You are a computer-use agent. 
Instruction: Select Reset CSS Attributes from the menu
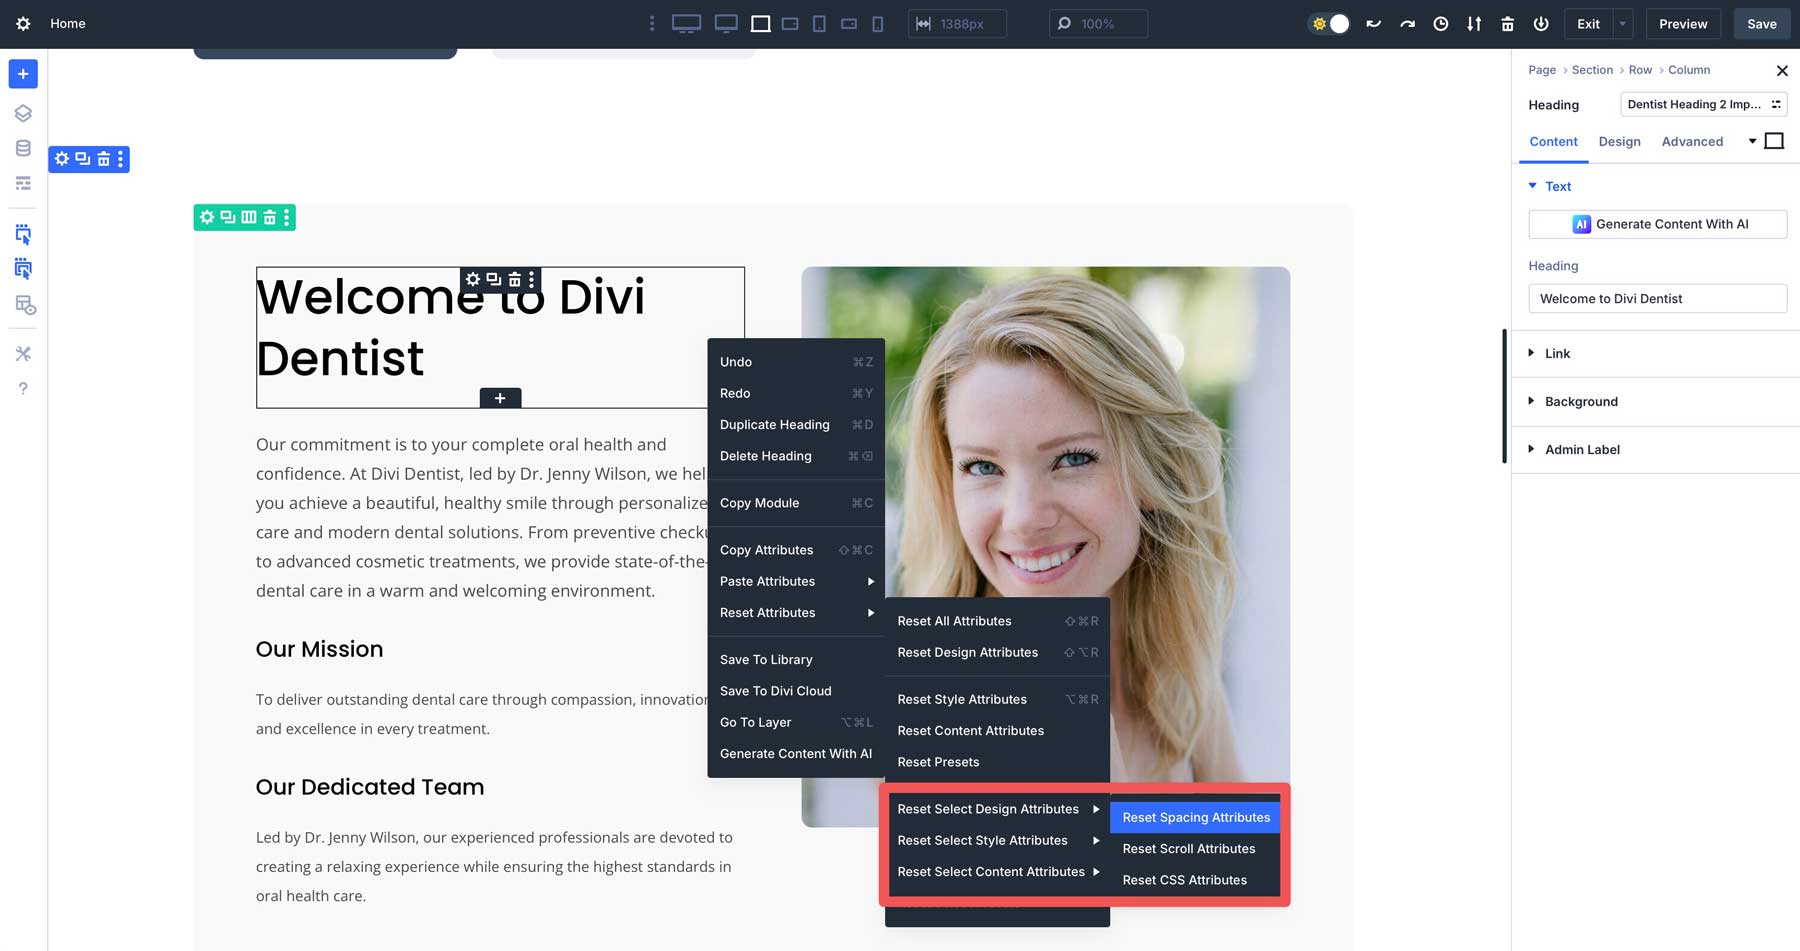(x=1185, y=880)
